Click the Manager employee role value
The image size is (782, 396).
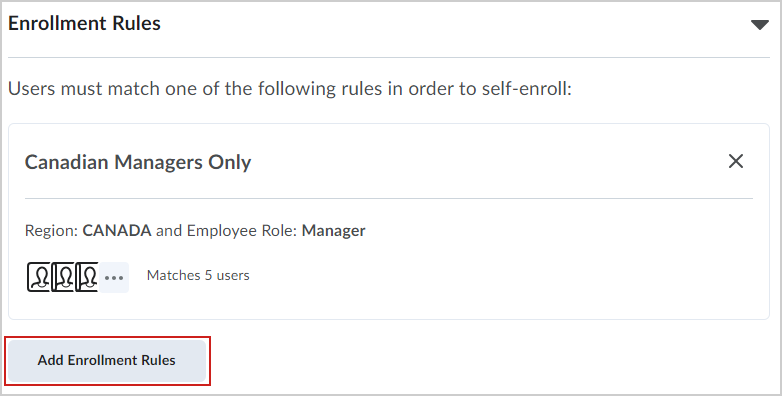(x=334, y=230)
